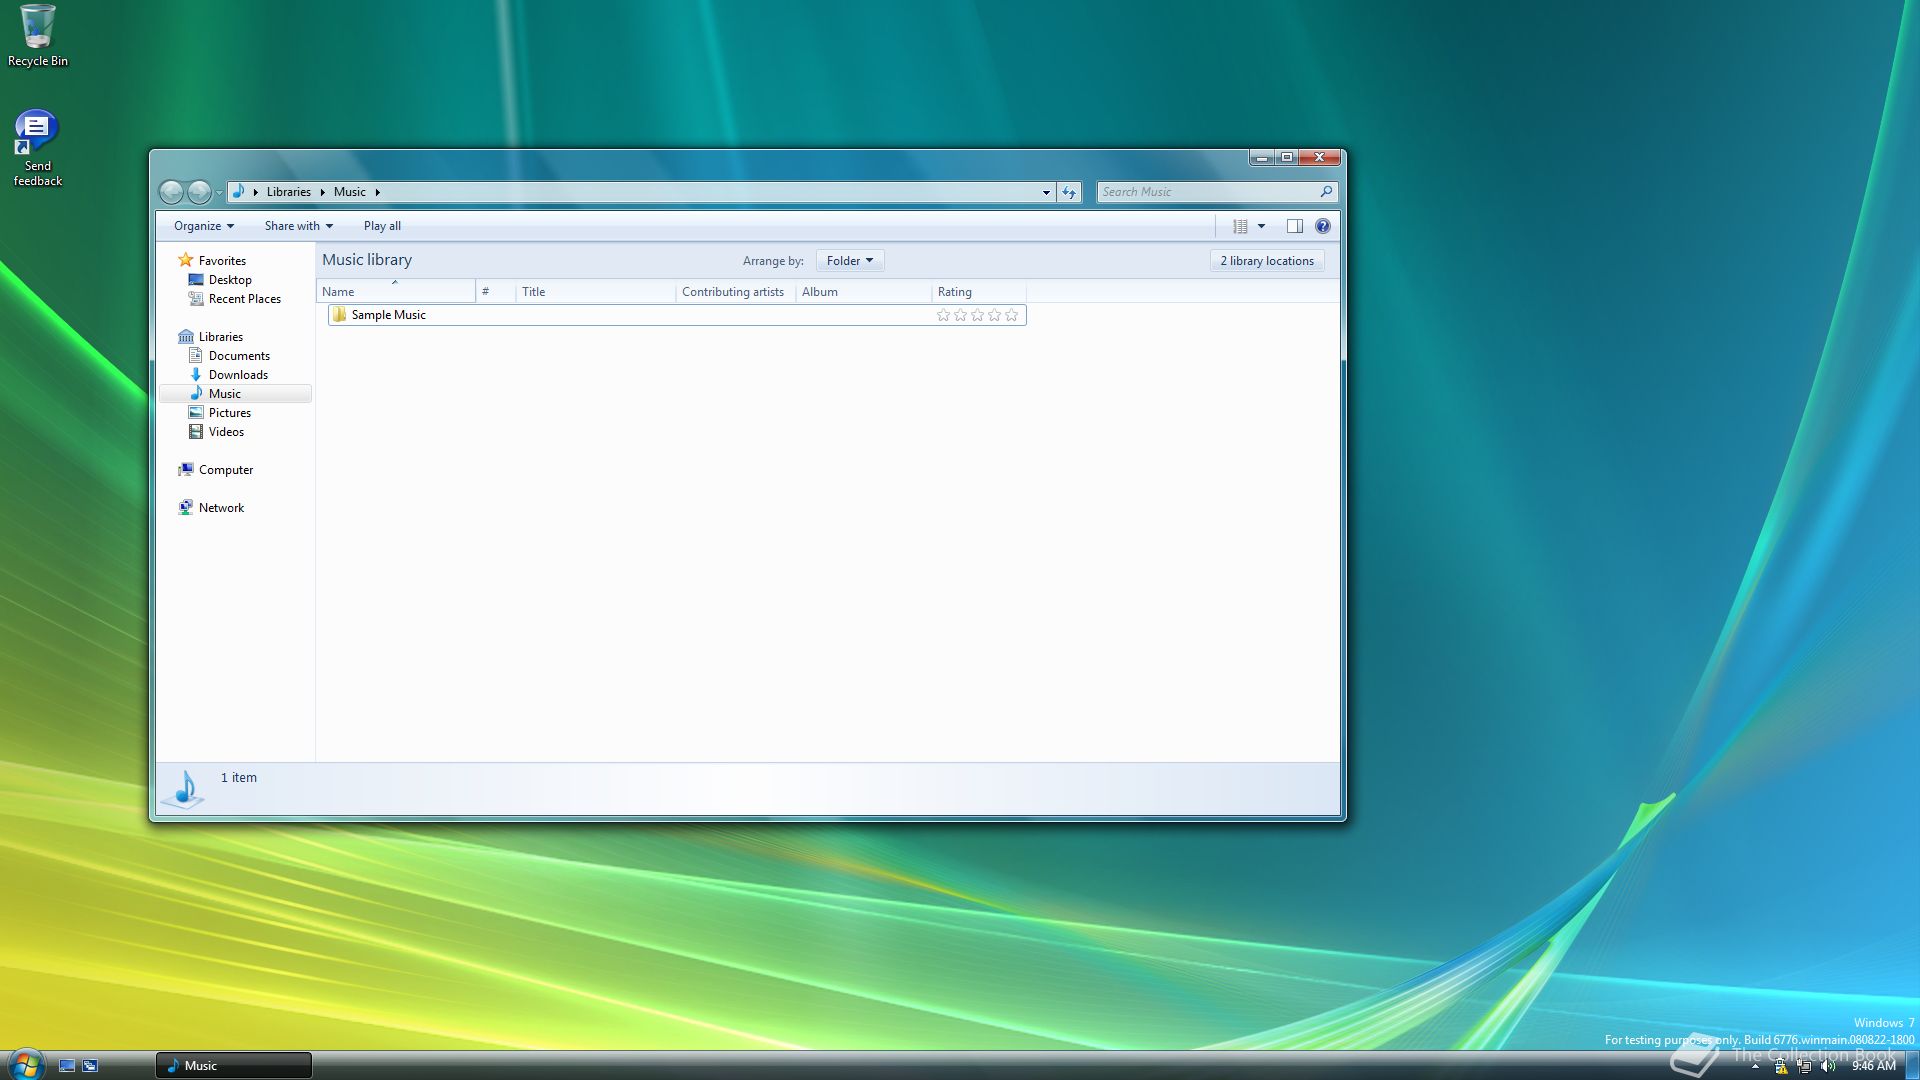Viewport: 1920px width, 1080px height.
Task: Click the Refresh button in address bar
Action: [x=1069, y=192]
